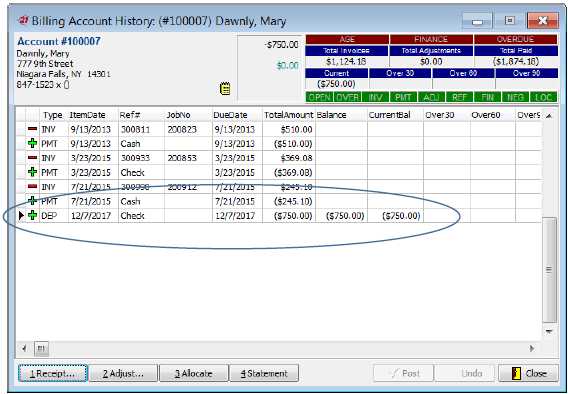
Task: Click the OVERDUE button
Action: 515,39
